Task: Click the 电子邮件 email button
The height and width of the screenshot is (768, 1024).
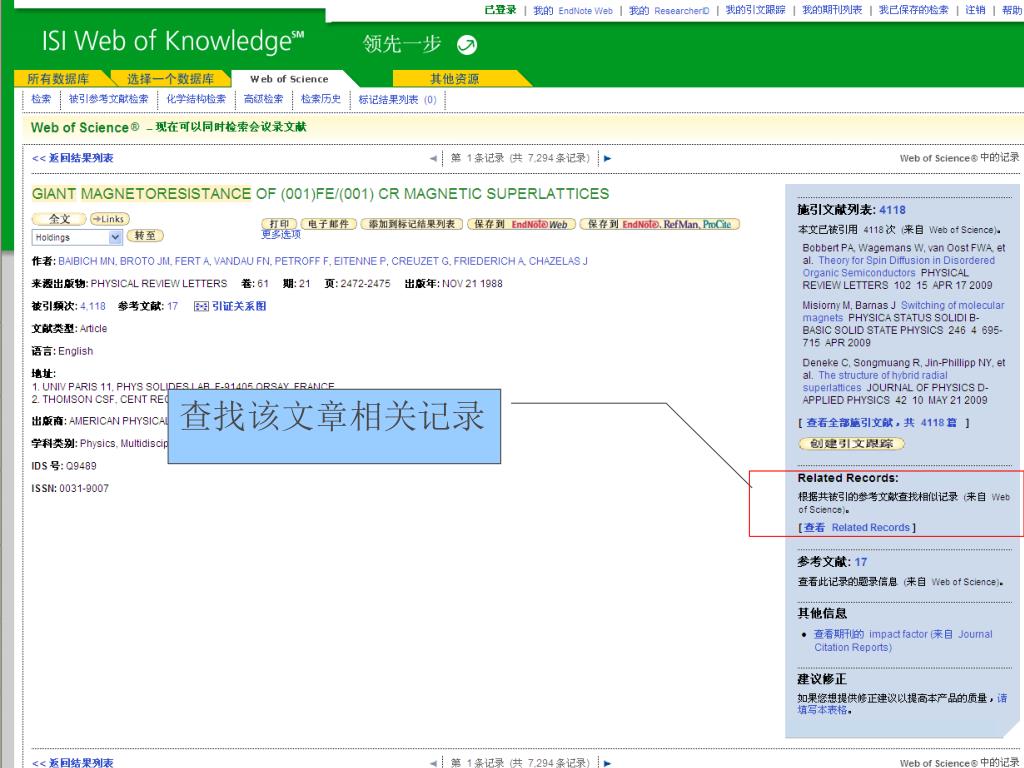Action: click(x=328, y=224)
